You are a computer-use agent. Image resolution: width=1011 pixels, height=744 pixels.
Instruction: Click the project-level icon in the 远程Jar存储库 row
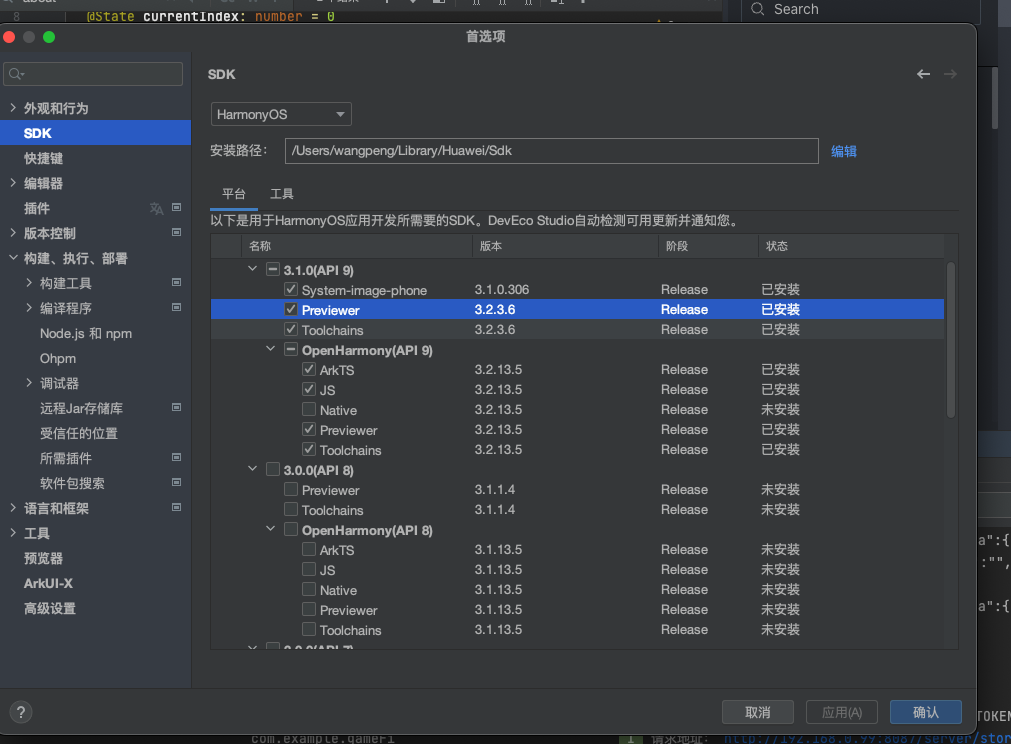176,407
